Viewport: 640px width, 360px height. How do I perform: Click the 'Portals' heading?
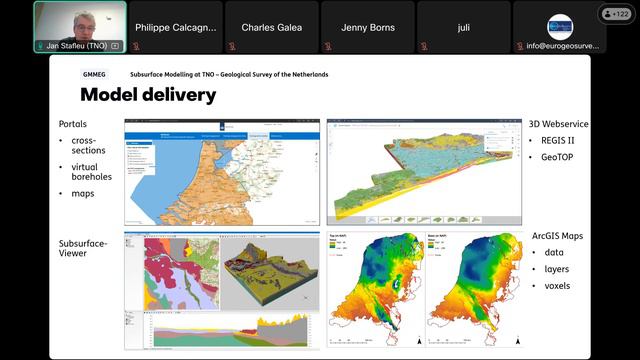[x=73, y=124]
